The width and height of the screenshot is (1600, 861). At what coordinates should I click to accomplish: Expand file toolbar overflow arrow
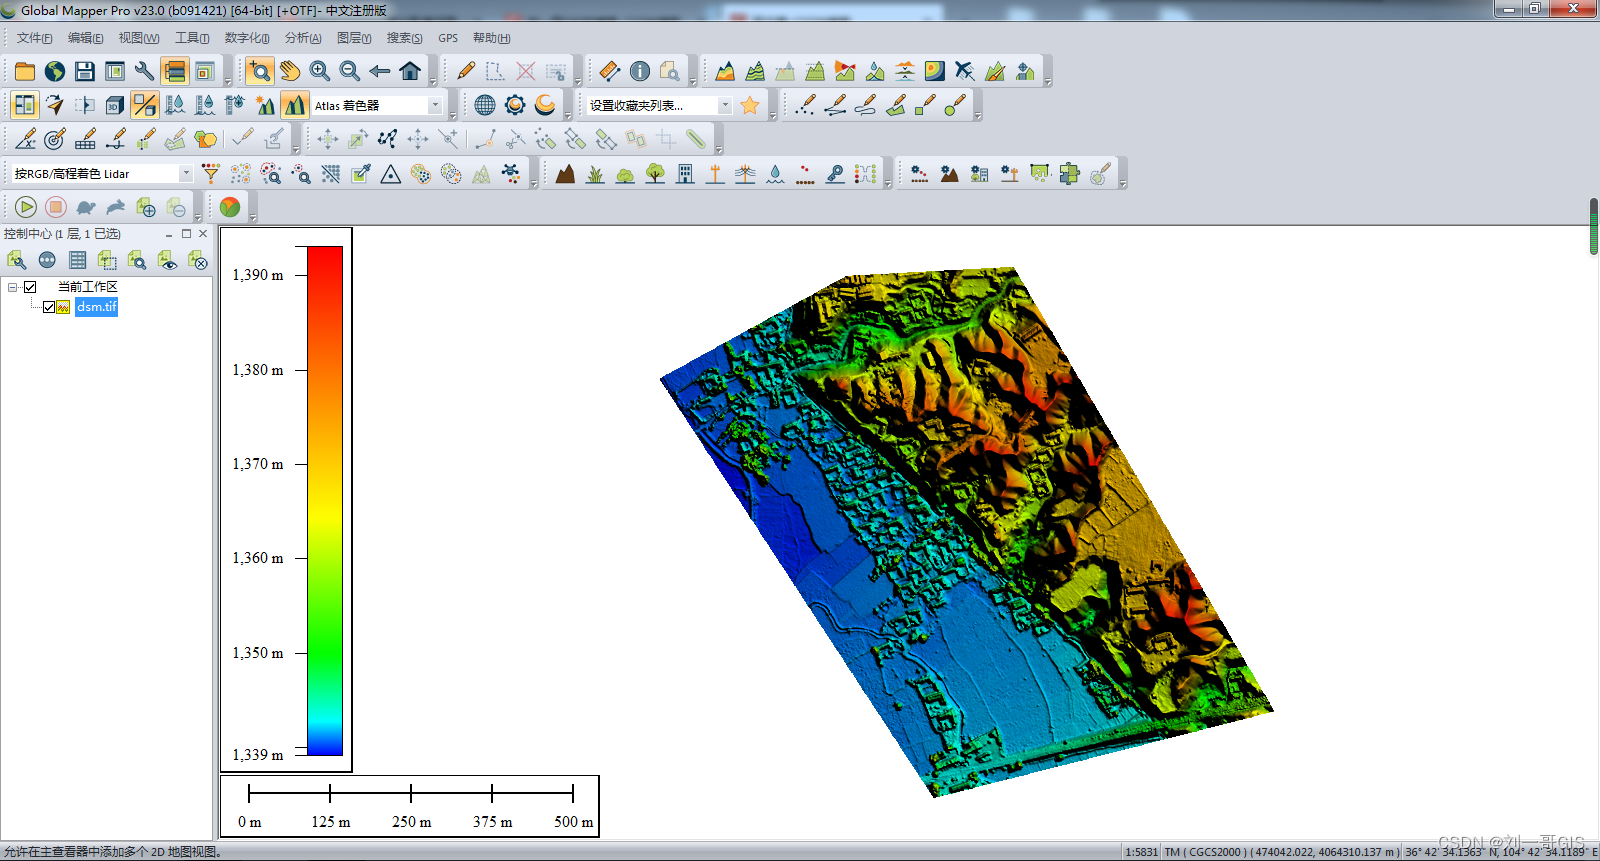point(228,82)
